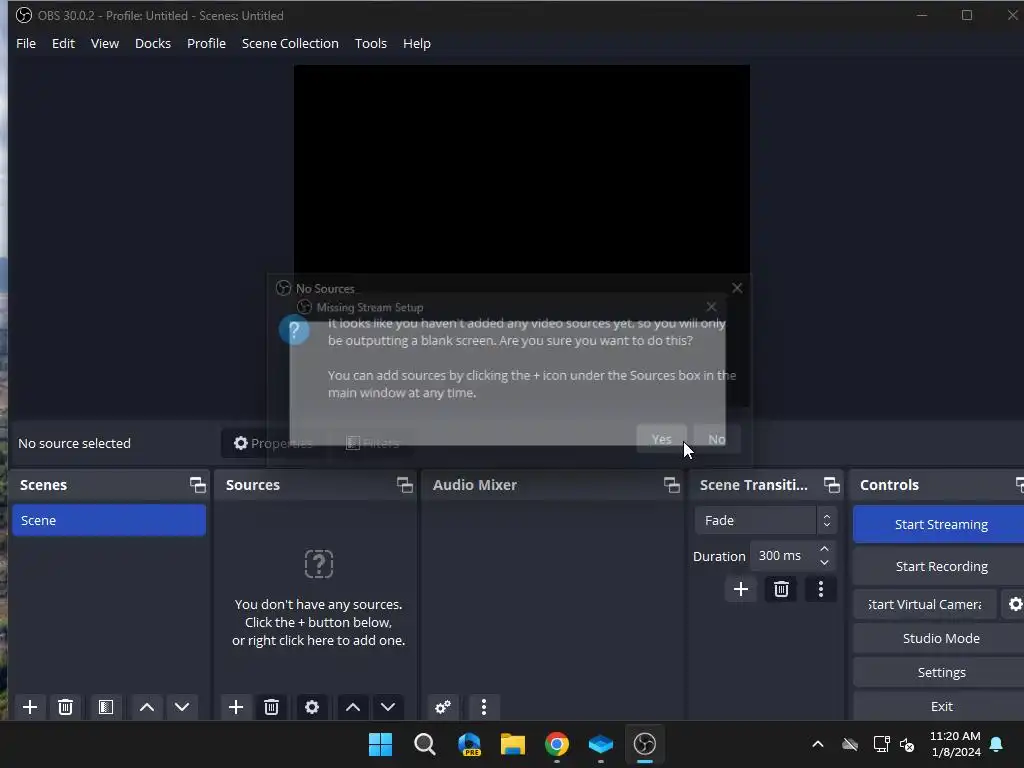Open Windows Start menu
This screenshot has width=1024, height=768.
pos(380,744)
